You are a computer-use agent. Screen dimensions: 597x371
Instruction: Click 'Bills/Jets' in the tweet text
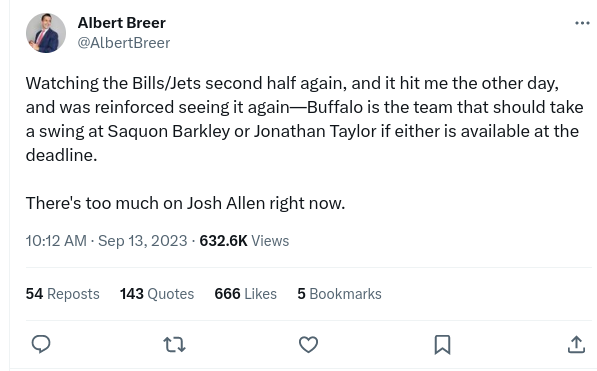tap(166, 83)
